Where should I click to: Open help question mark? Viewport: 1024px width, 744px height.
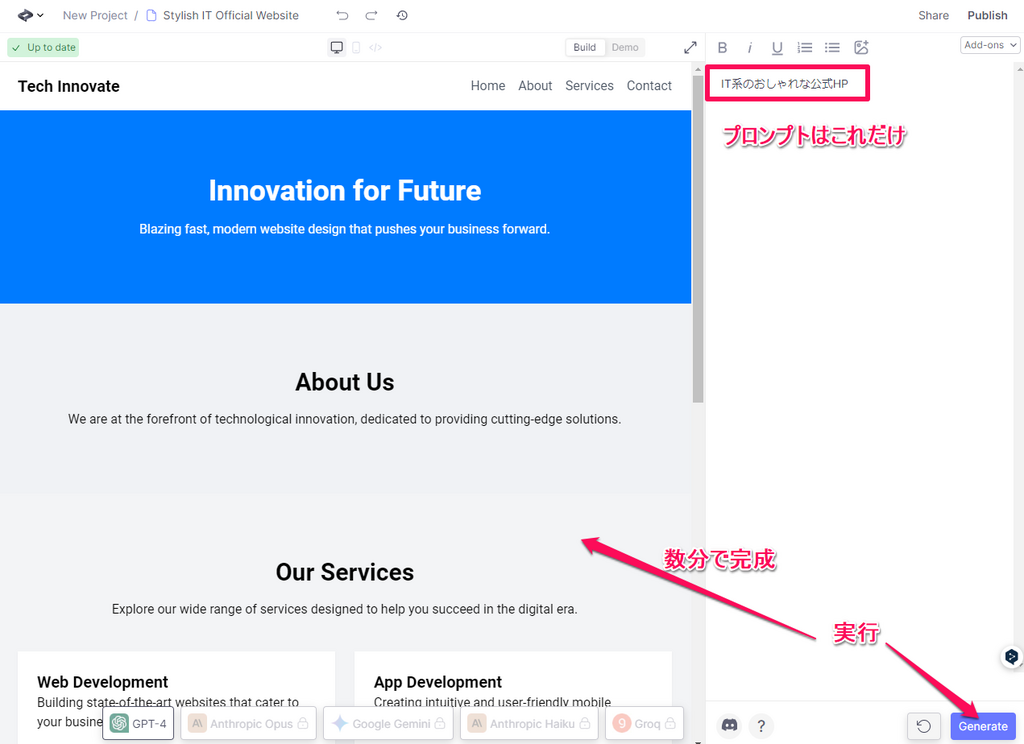(x=761, y=725)
